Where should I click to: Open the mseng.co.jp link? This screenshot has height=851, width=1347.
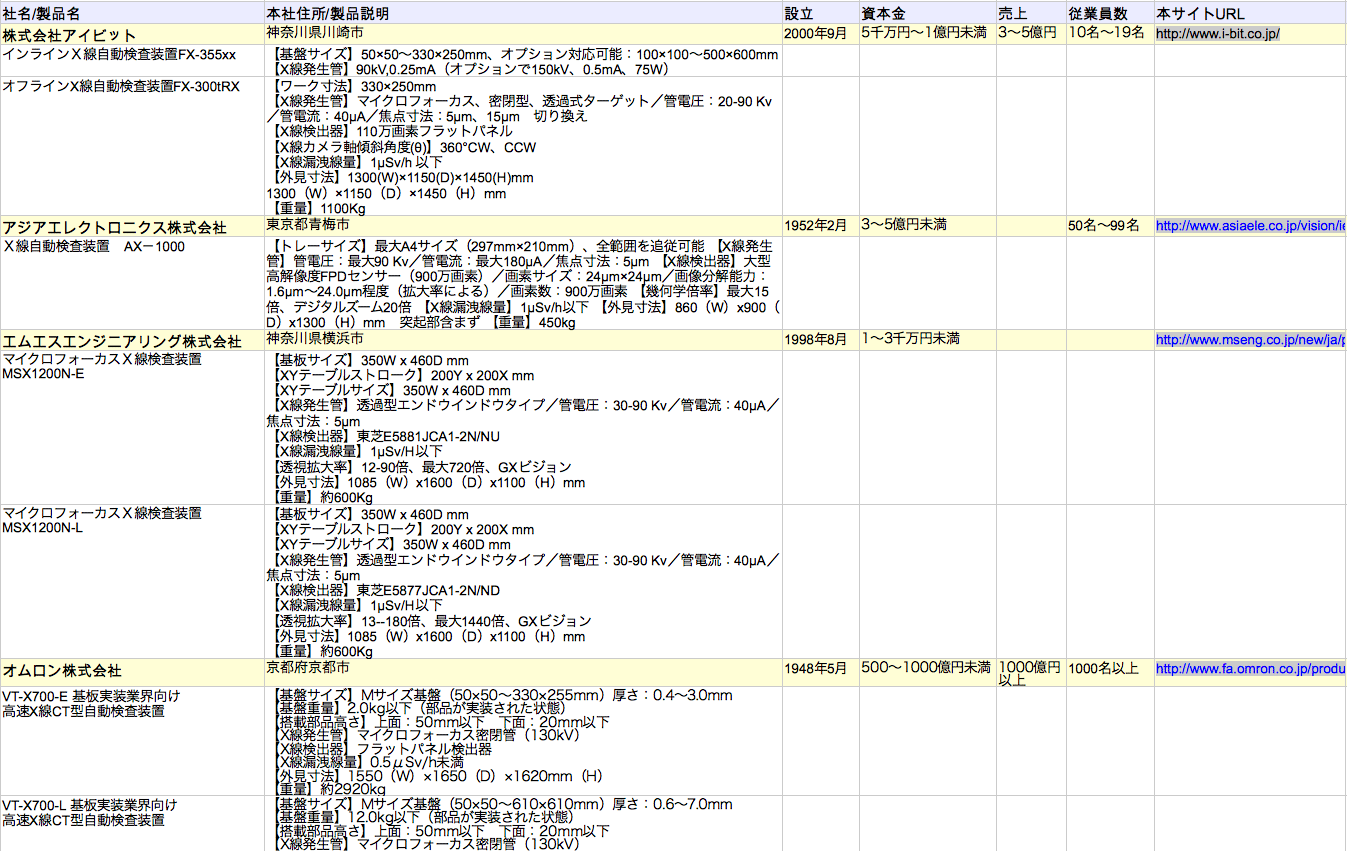(x=1251, y=340)
